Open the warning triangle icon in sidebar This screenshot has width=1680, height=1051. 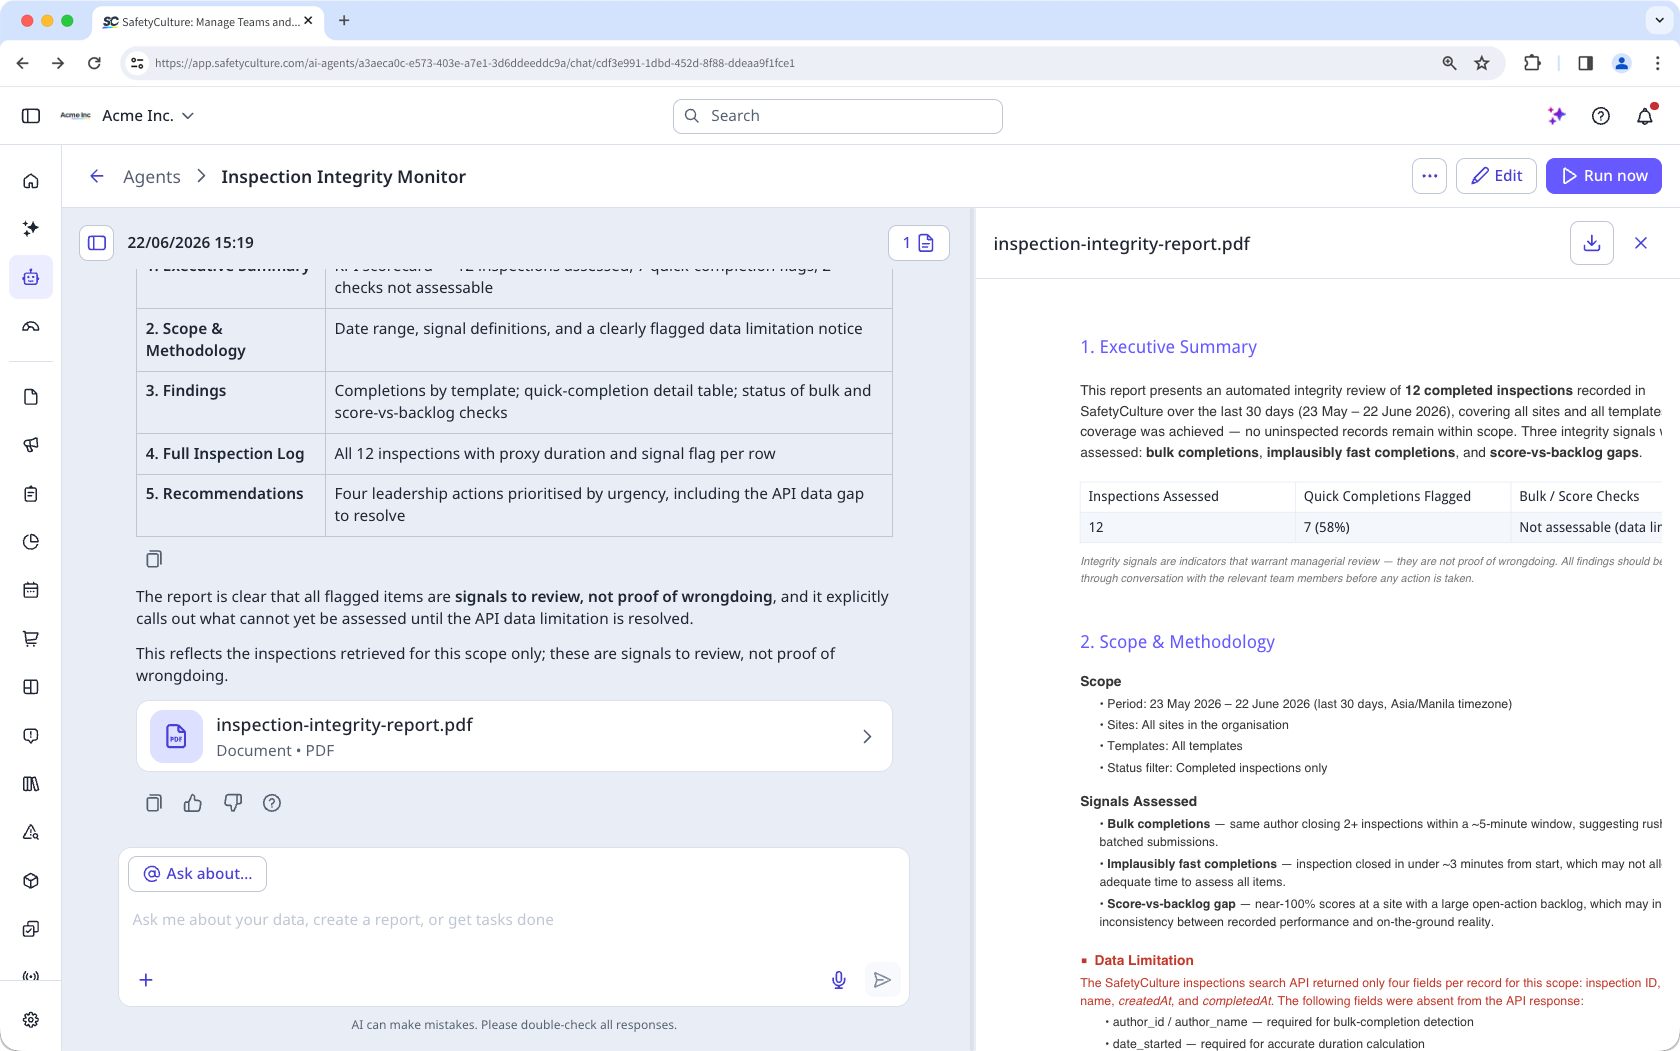pos(31,832)
